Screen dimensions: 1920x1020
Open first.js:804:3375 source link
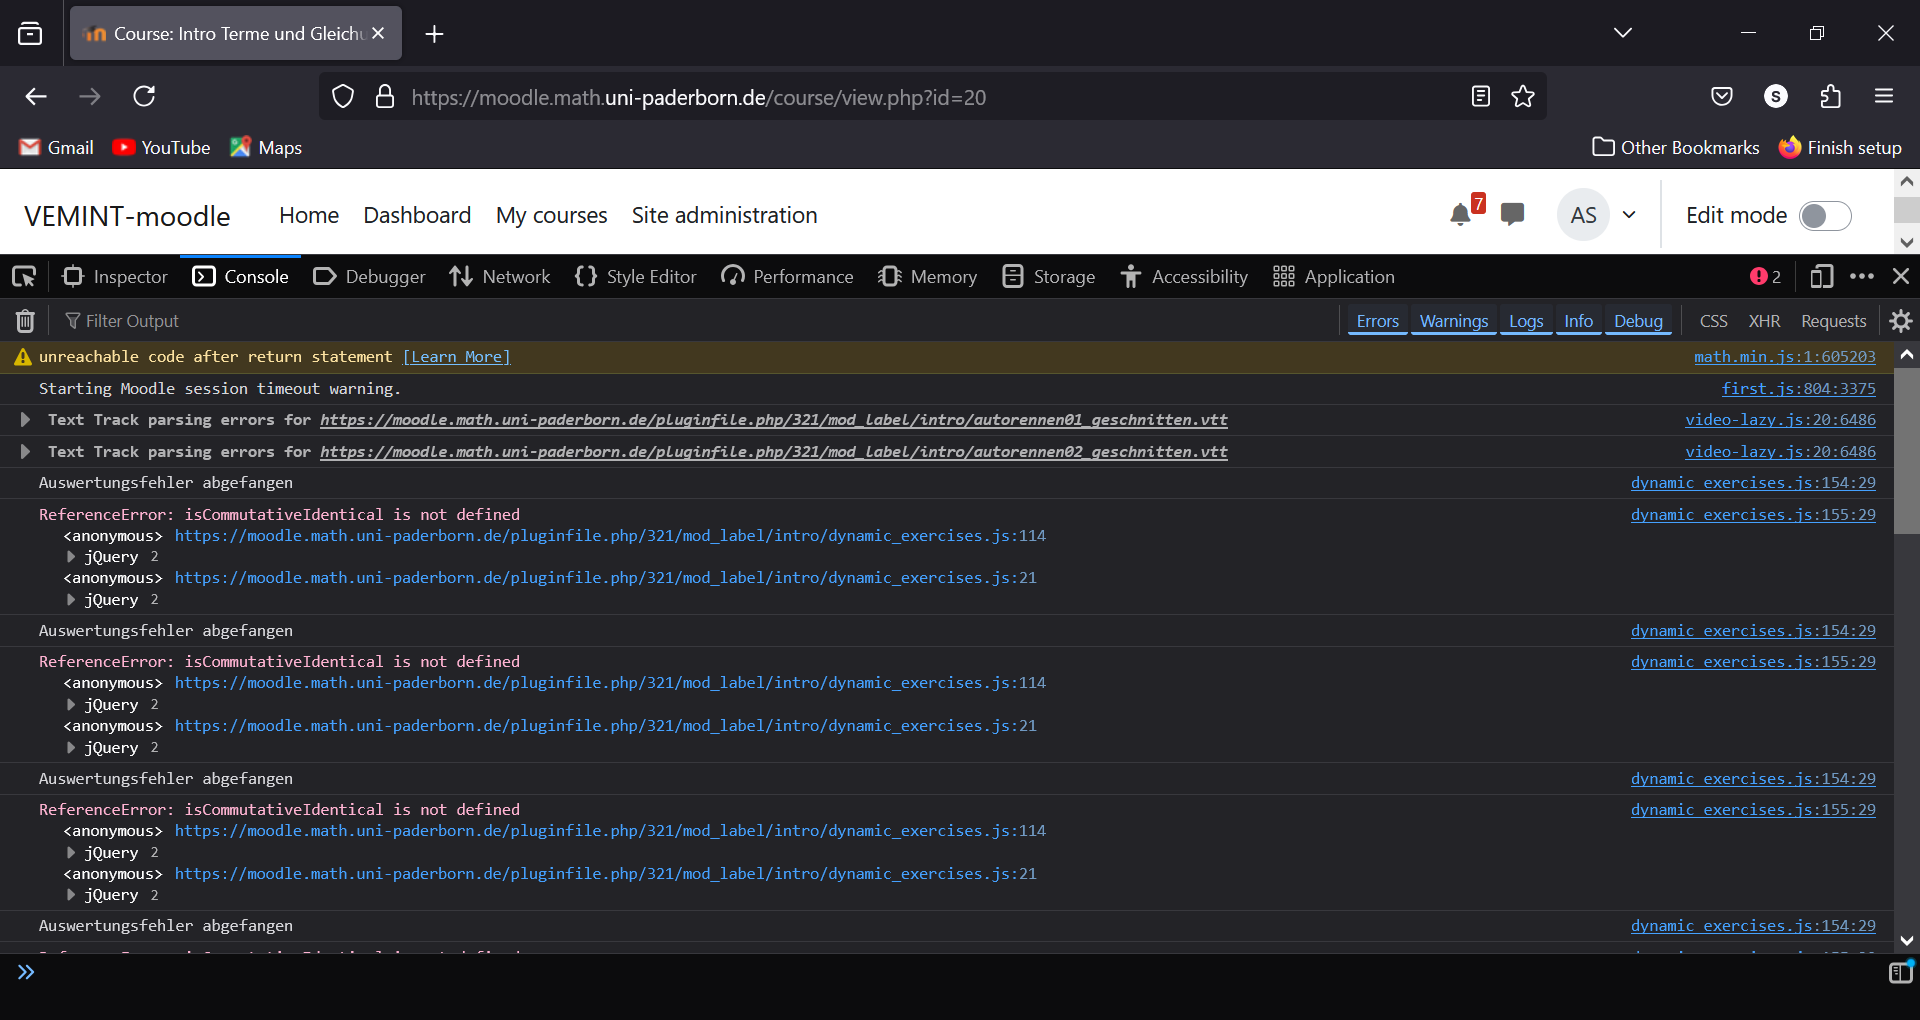[x=1799, y=389]
